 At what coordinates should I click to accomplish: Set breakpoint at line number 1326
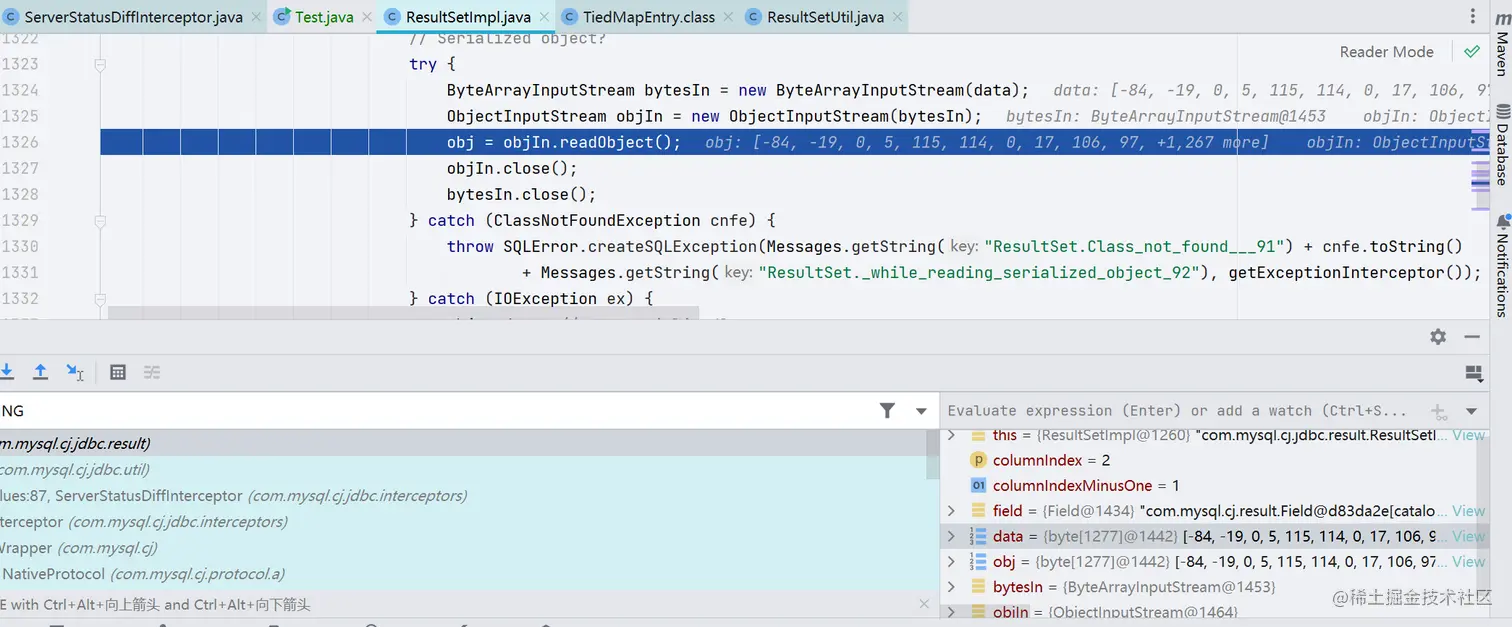[20, 142]
